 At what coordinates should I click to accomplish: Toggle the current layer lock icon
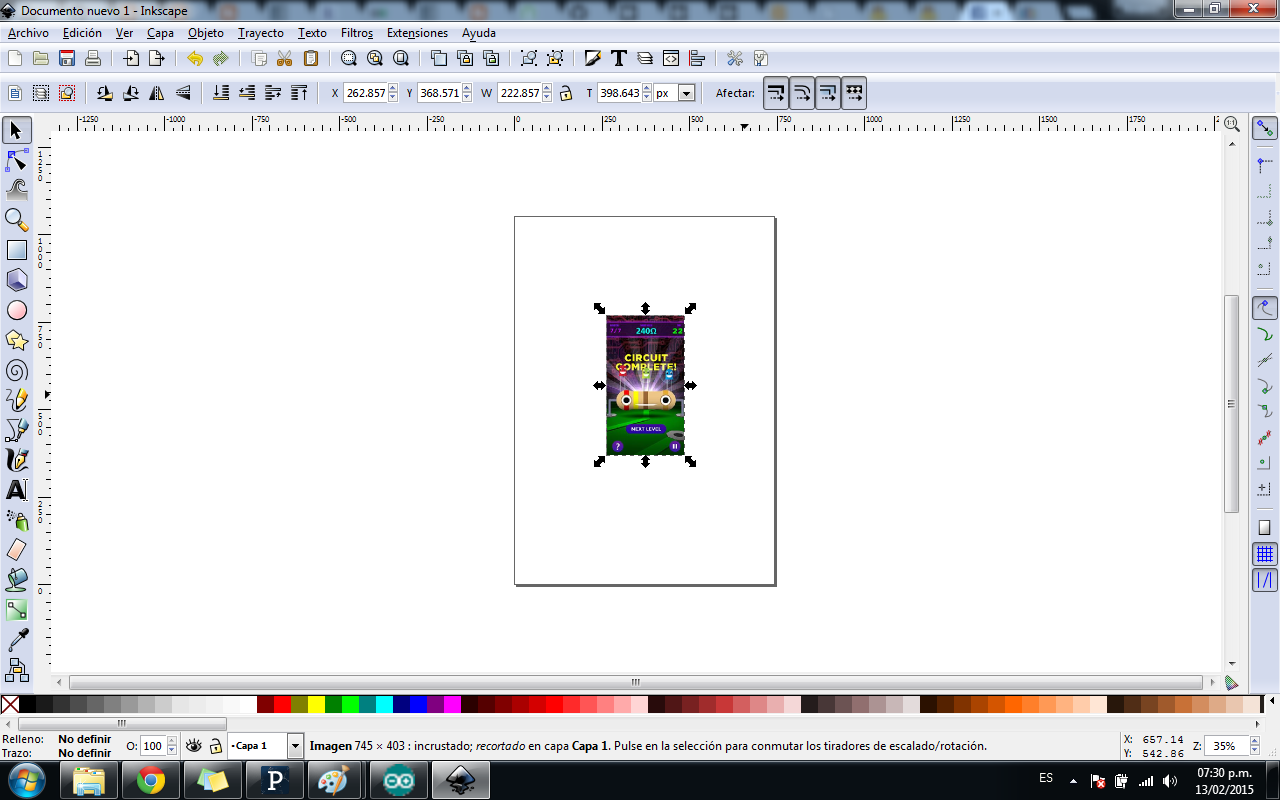216,746
